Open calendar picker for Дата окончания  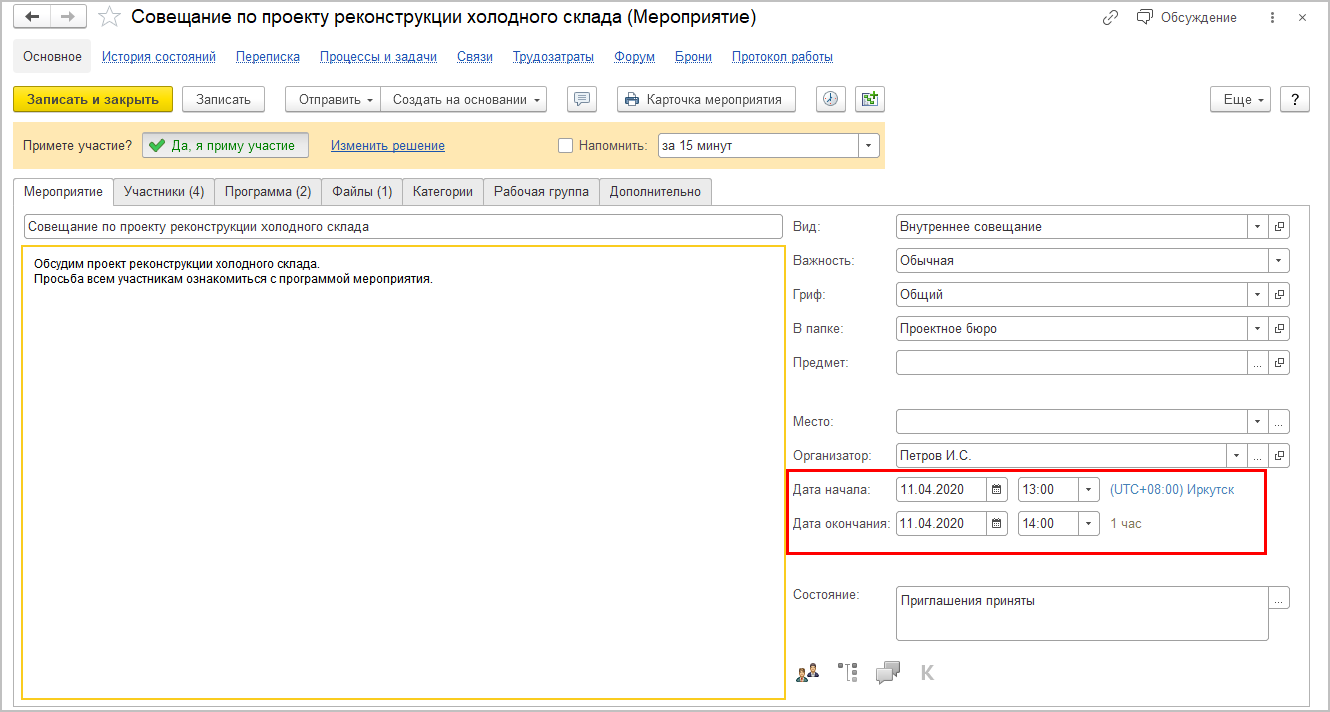tap(997, 523)
